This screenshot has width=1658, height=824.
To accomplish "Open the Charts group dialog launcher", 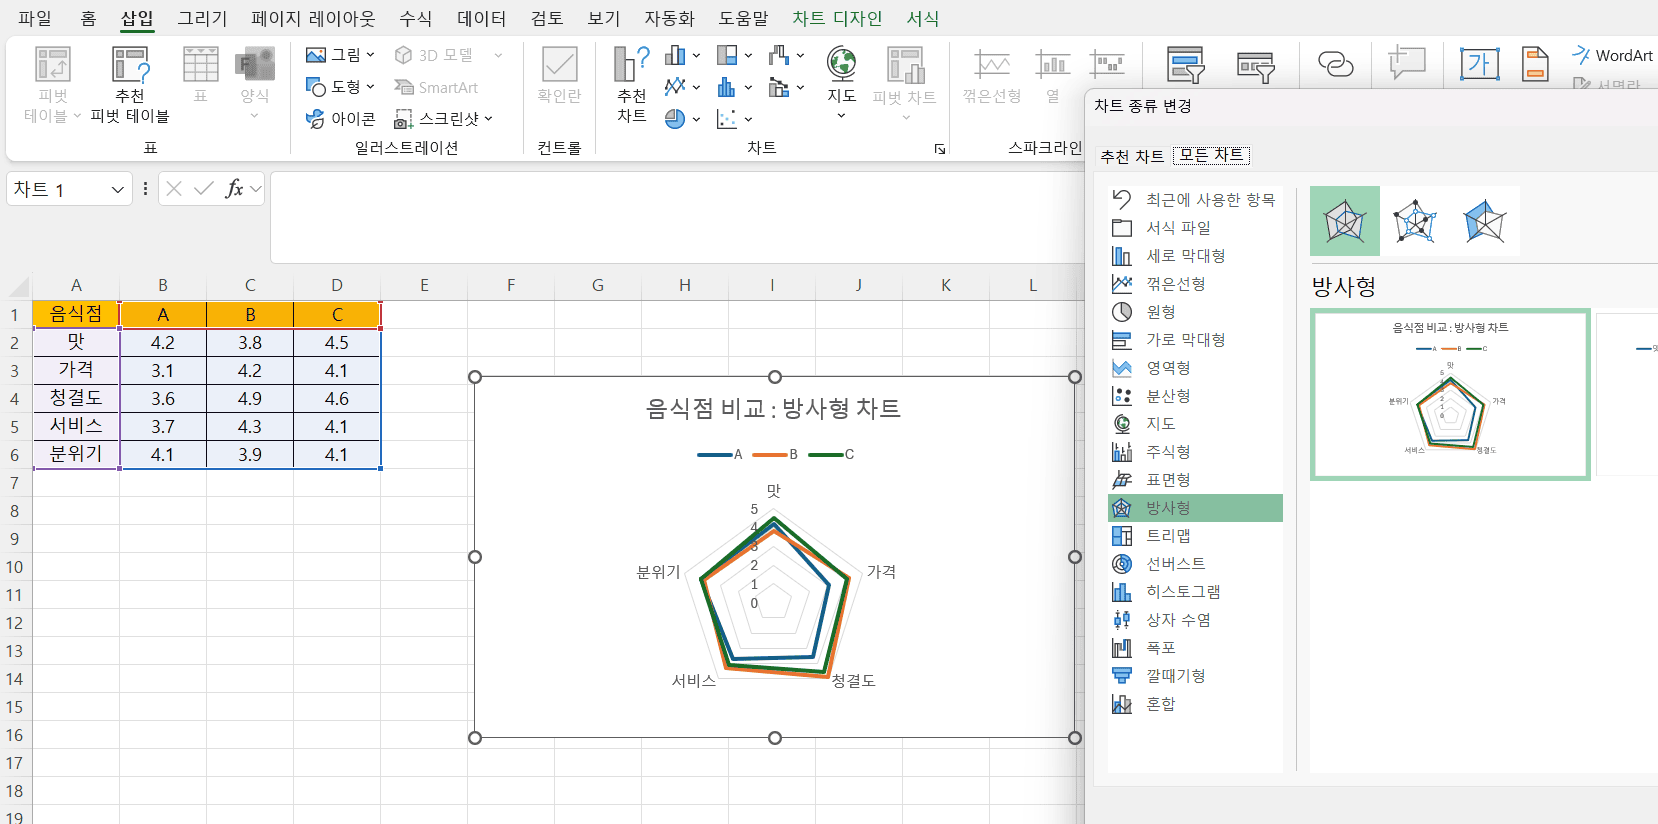I will pyautogui.click(x=939, y=149).
